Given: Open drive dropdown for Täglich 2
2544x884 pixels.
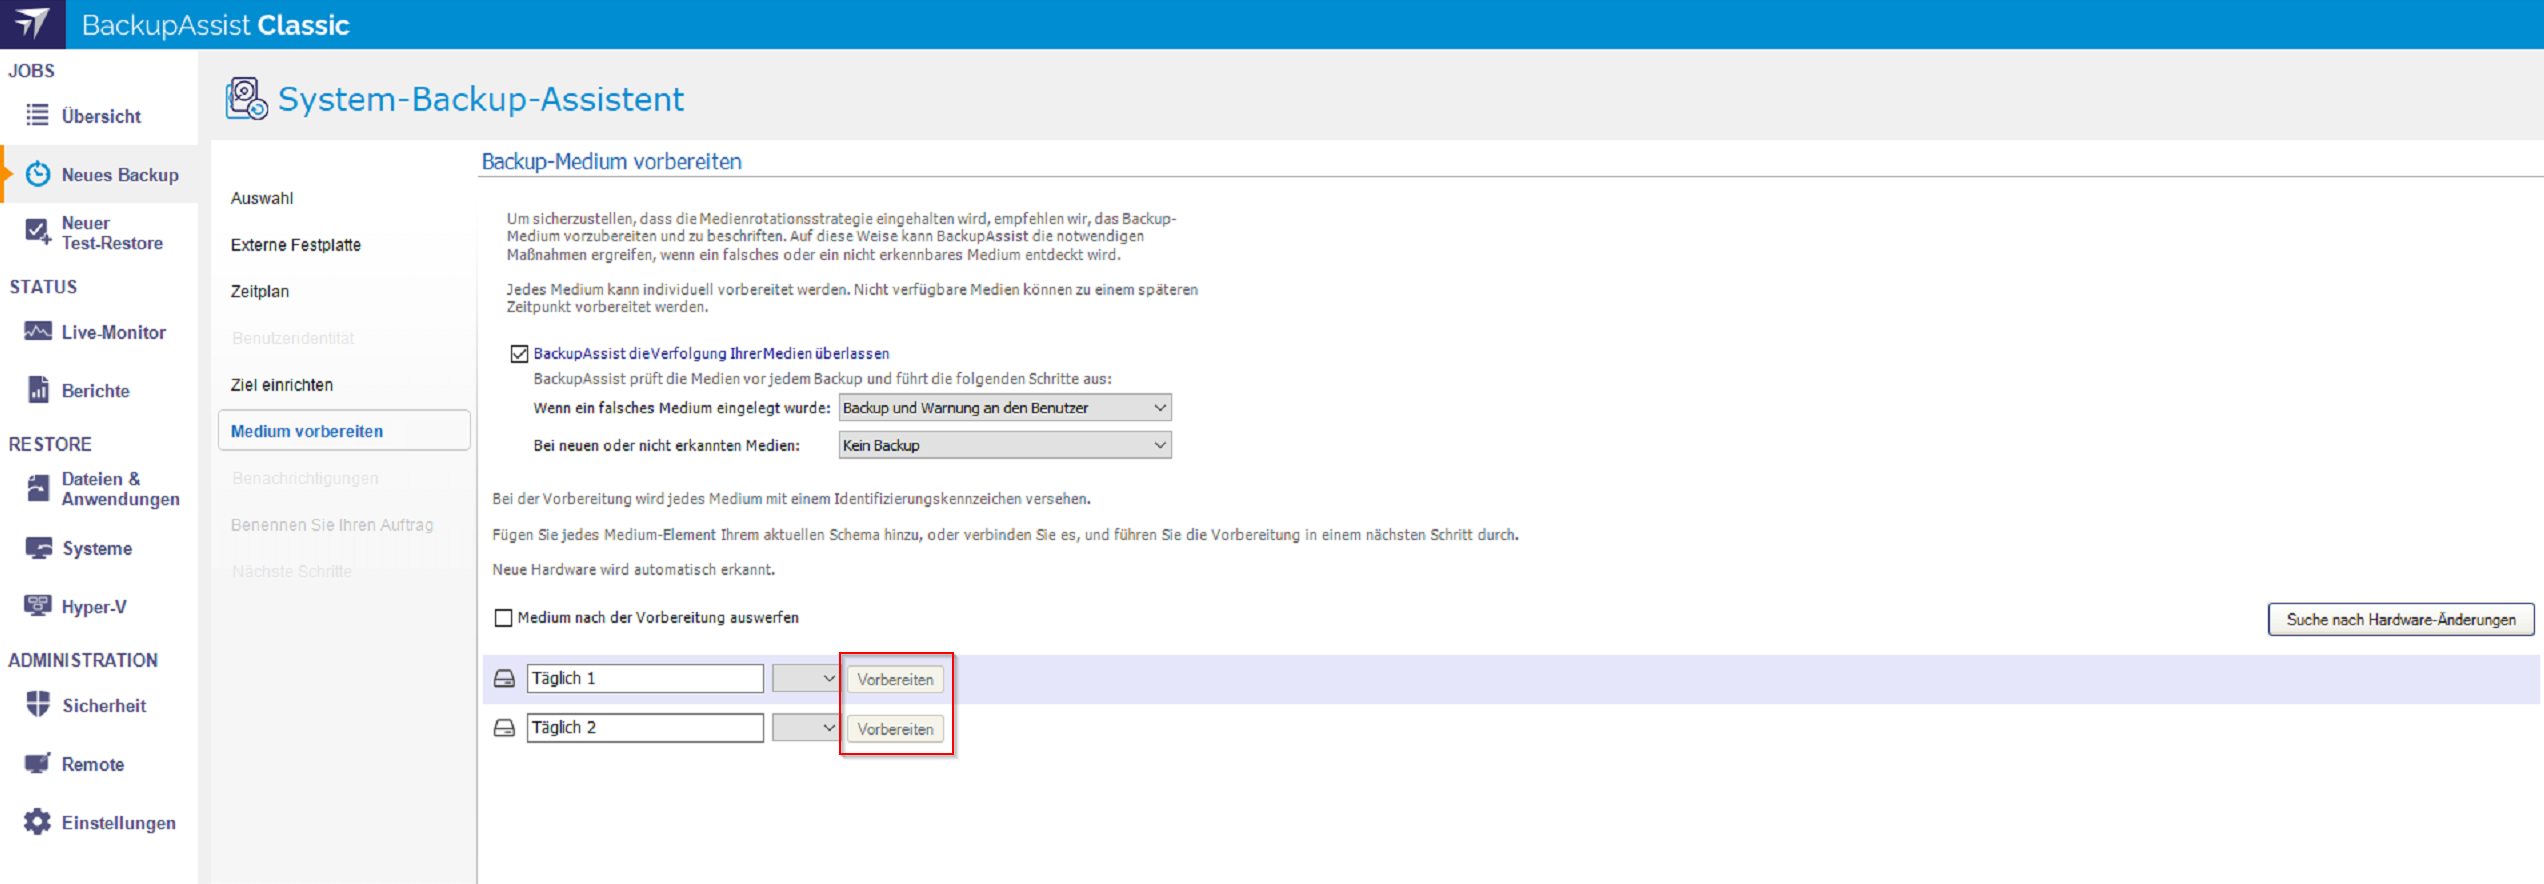Looking at the screenshot, I should pos(805,728).
